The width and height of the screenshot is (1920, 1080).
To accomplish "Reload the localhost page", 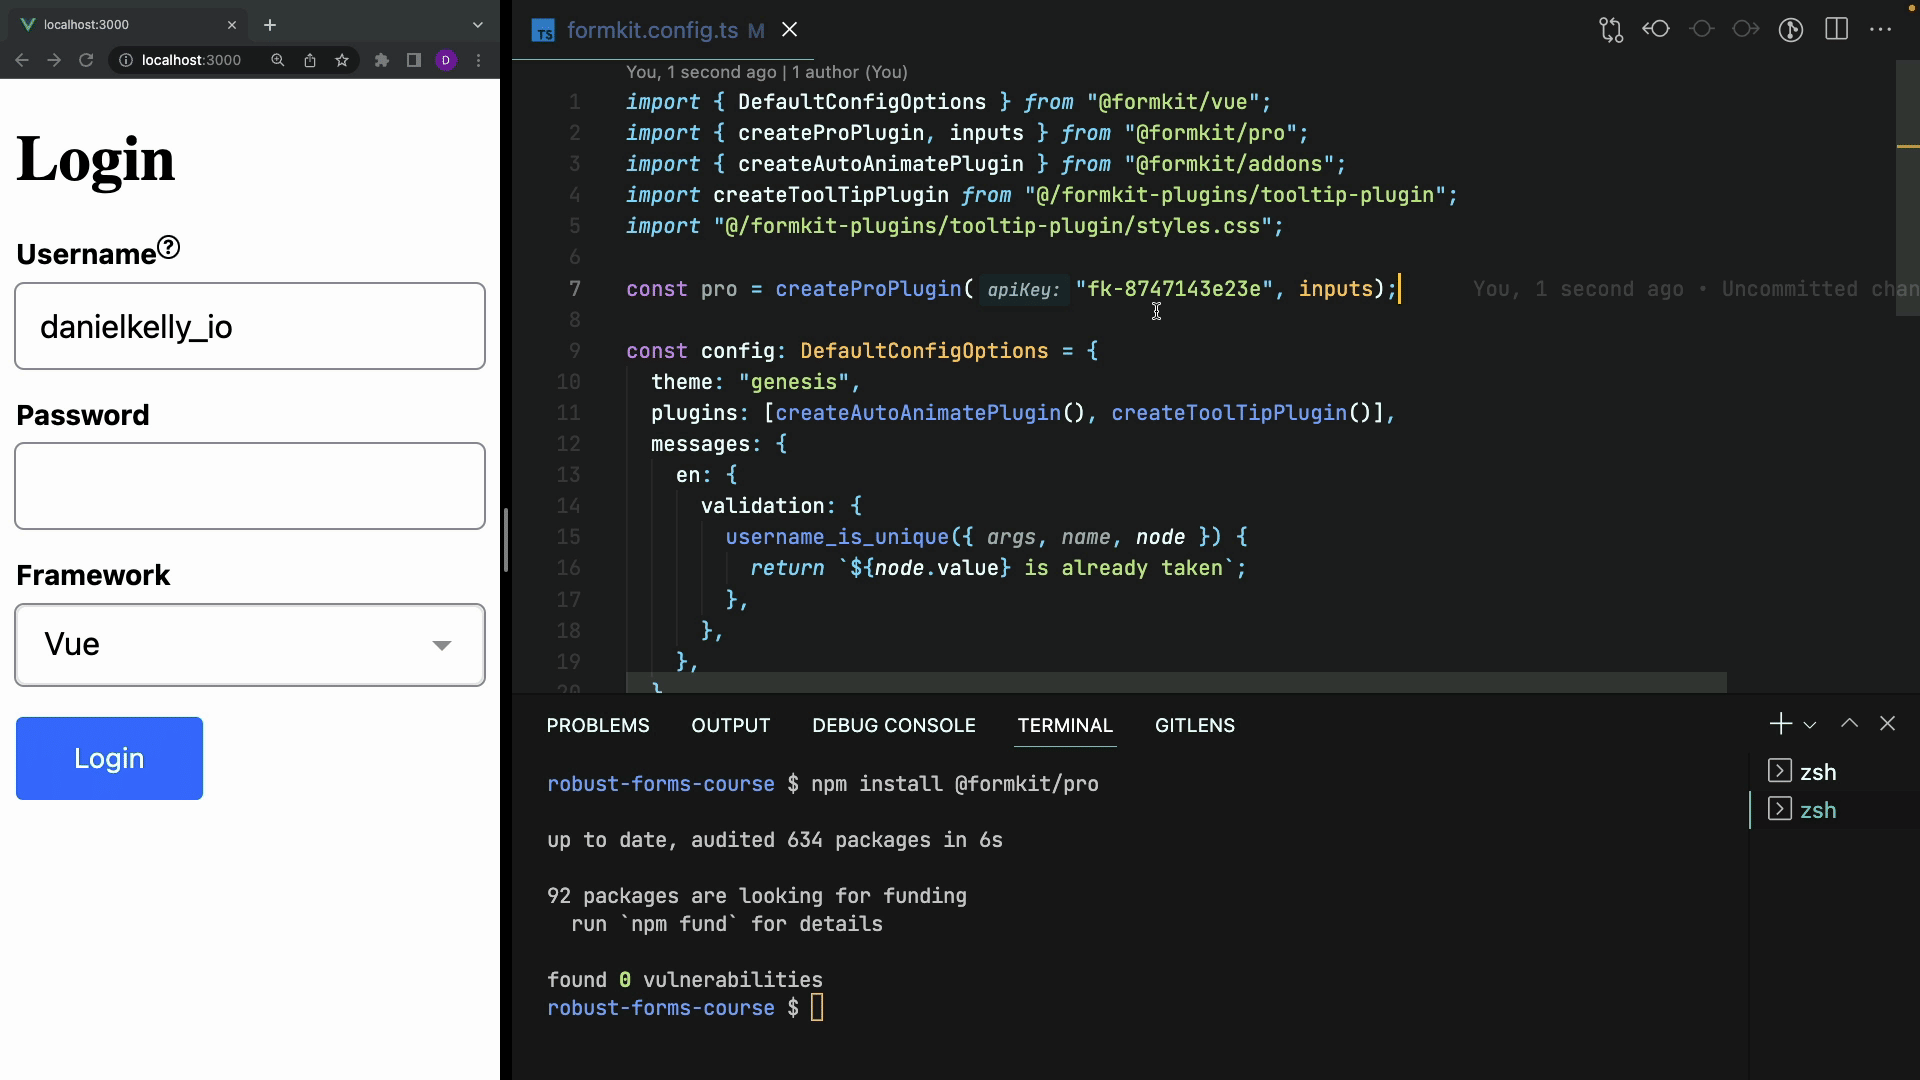I will click(86, 60).
